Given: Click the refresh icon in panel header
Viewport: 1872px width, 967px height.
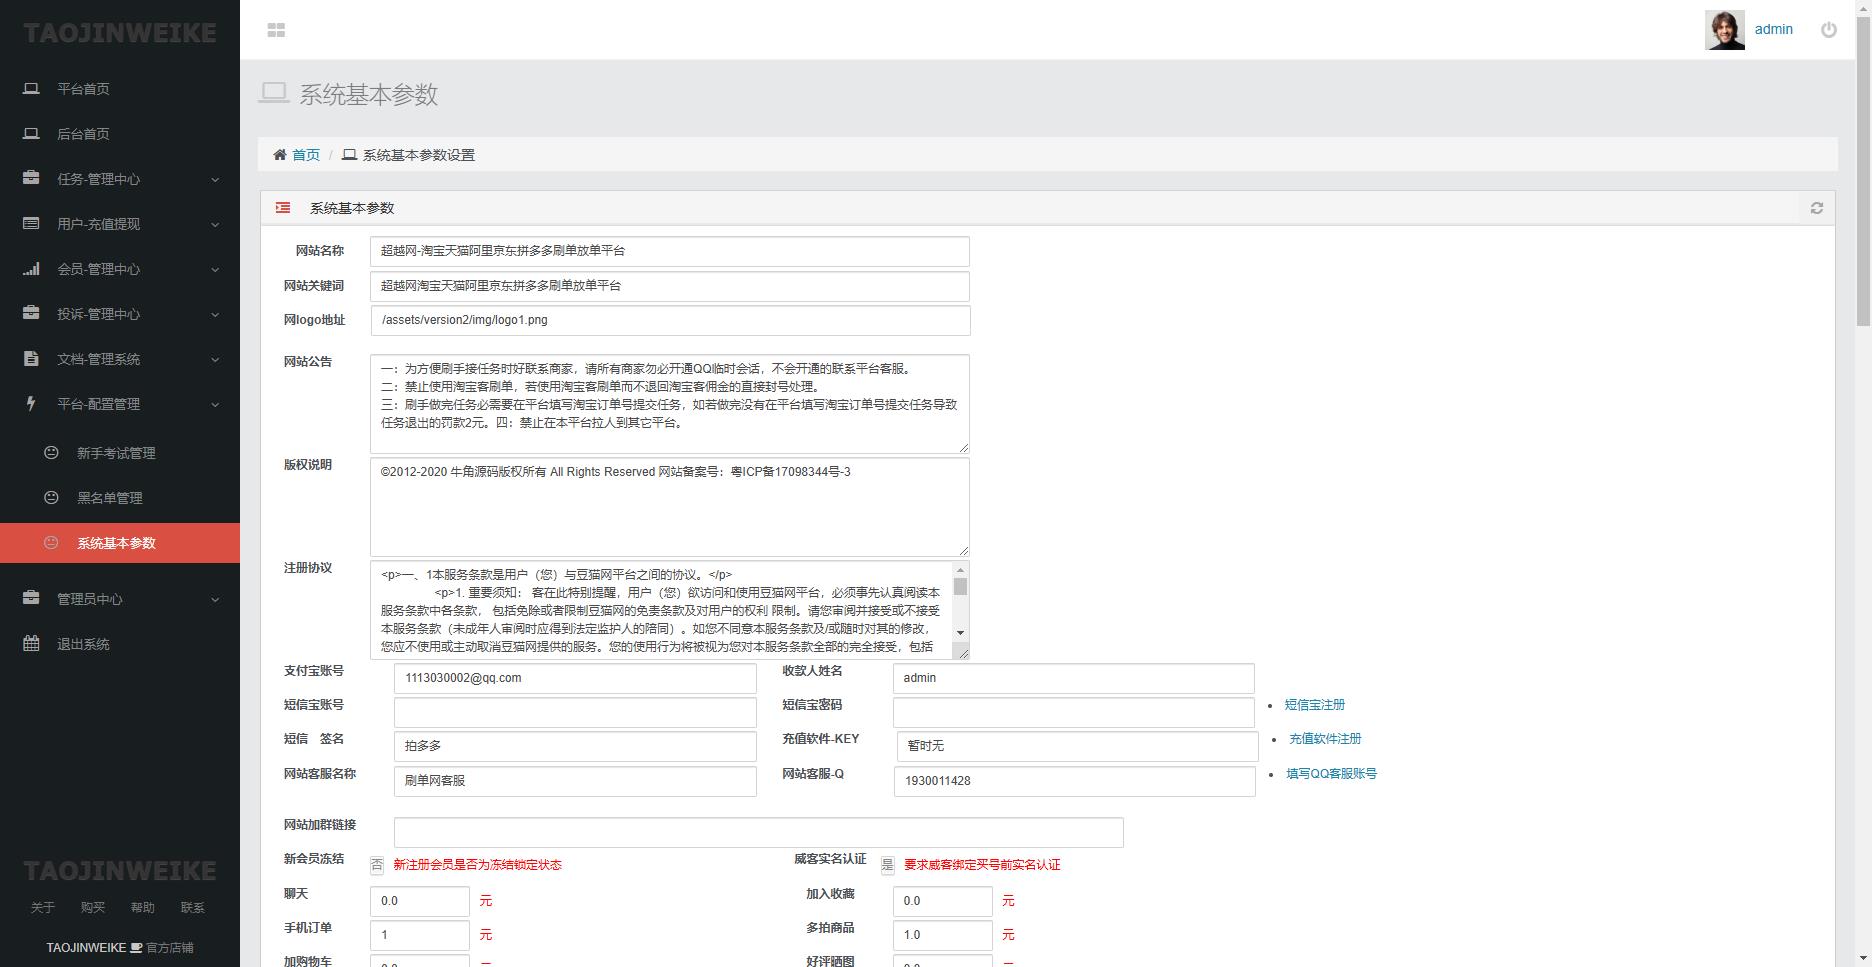Looking at the screenshot, I should (1816, 208).
